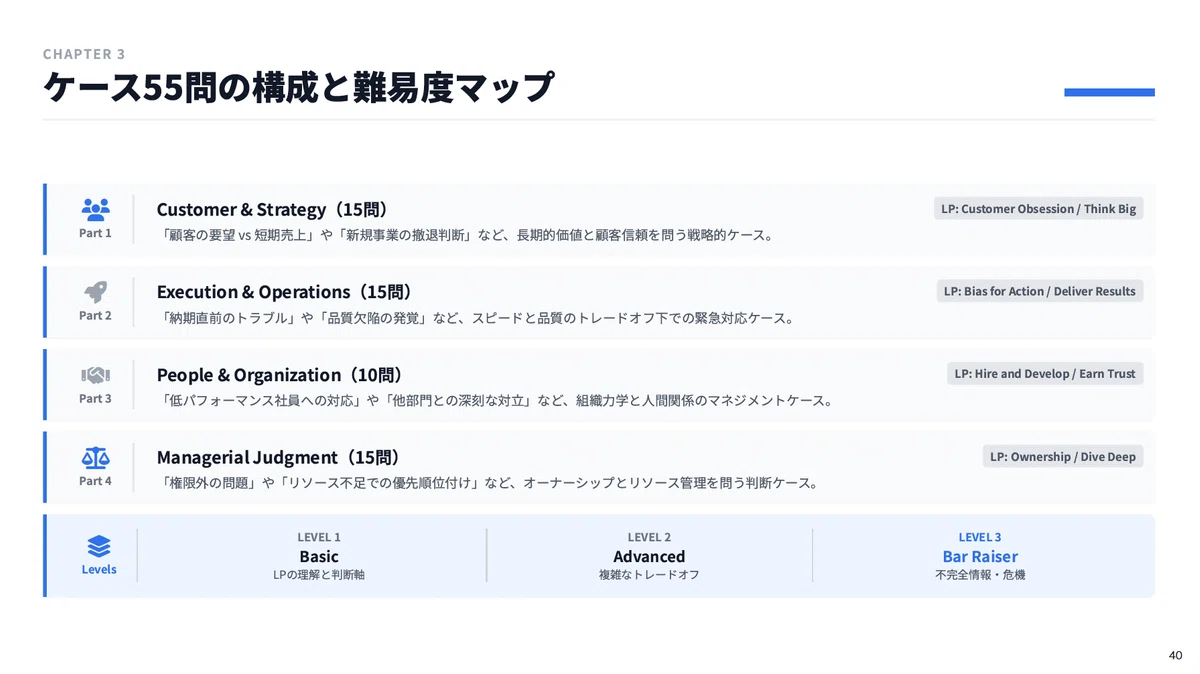Click the Part 3 handshake icon
This screenshot has height=674, width=1200.
tap(96, 375)
